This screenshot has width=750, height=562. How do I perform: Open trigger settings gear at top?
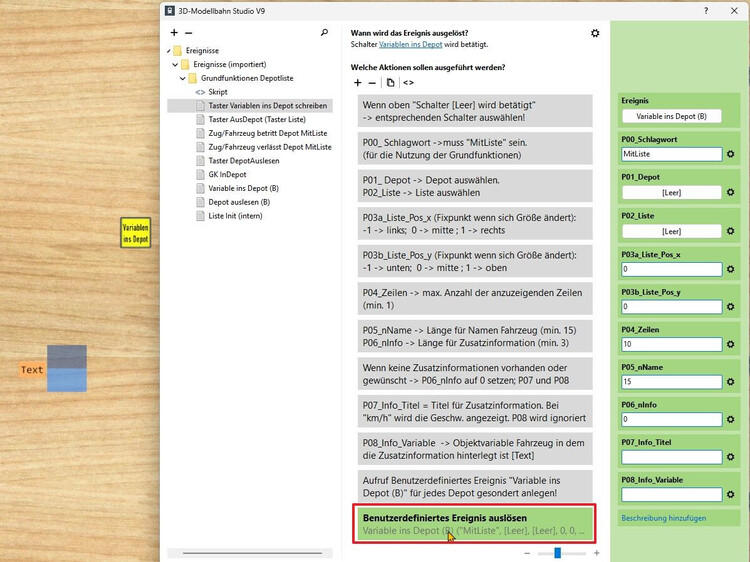595,33
